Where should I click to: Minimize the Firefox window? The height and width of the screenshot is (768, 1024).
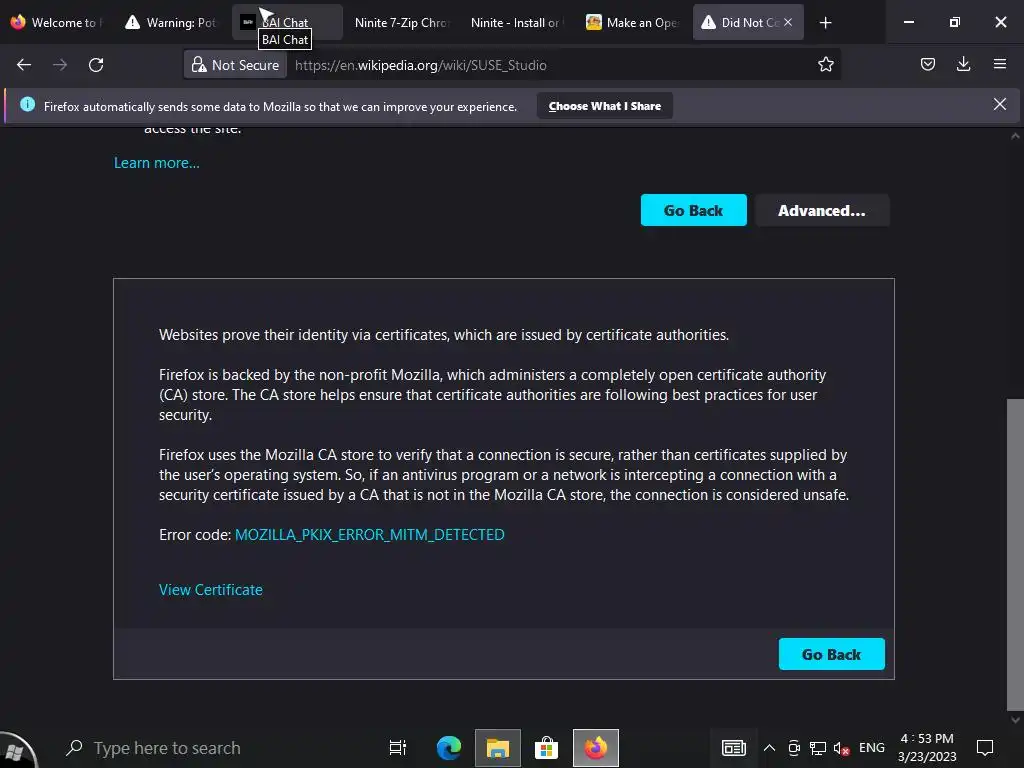(x=908, y=22)
